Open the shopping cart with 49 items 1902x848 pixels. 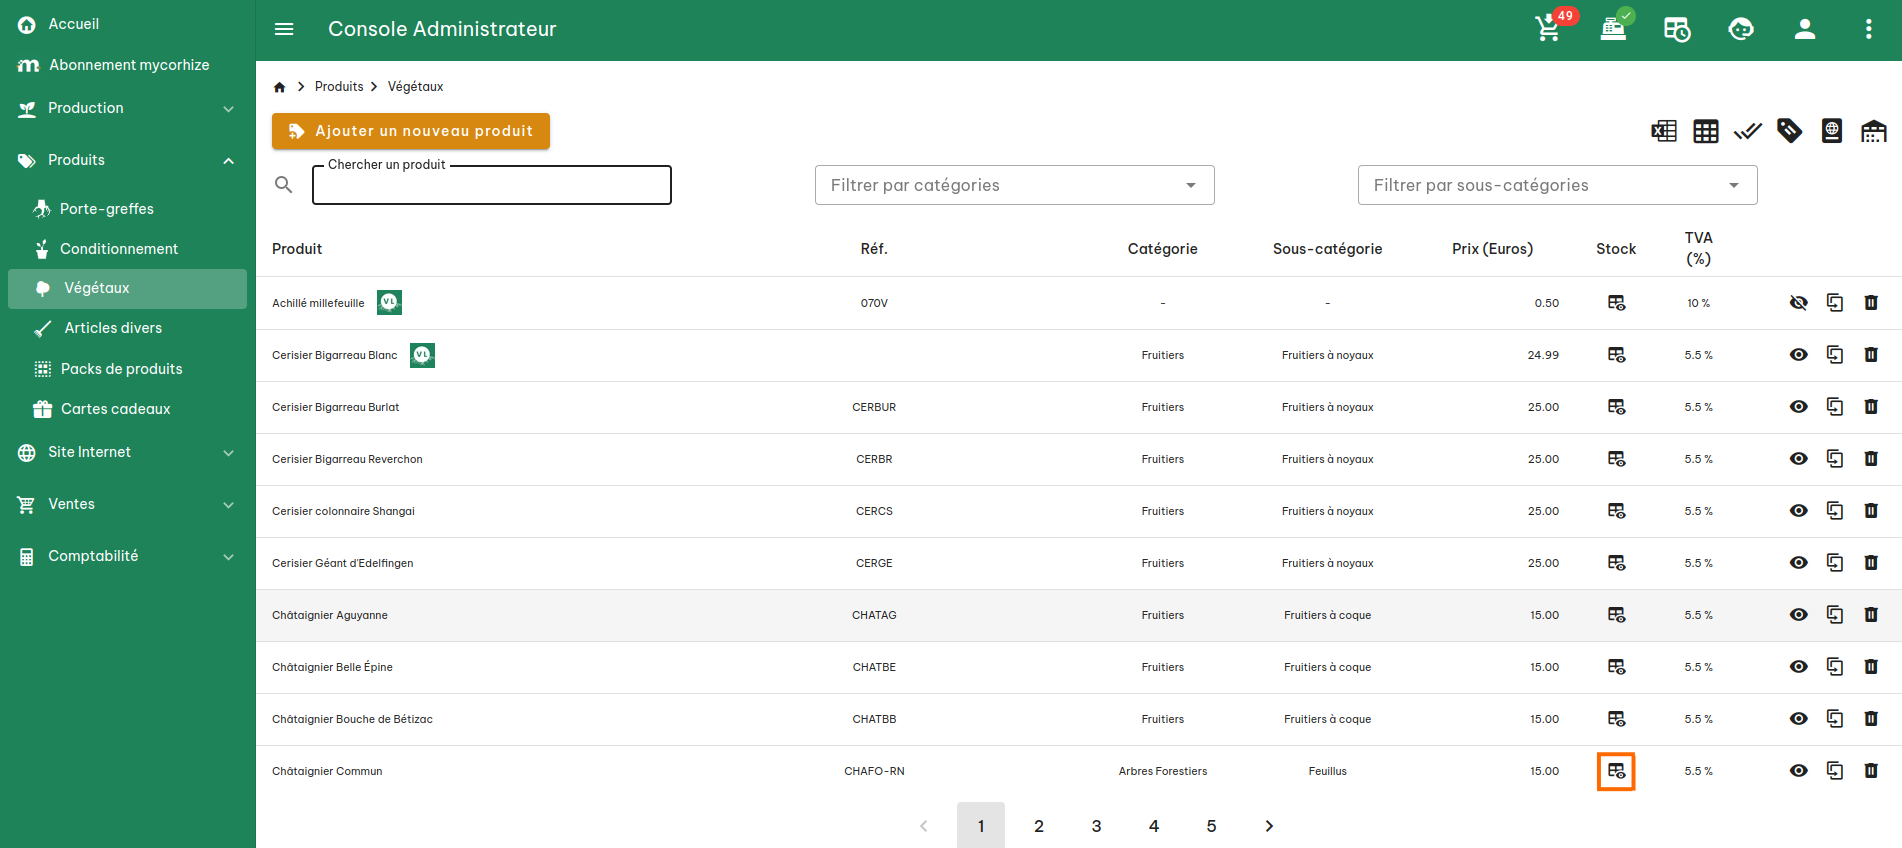[1548, 29]
